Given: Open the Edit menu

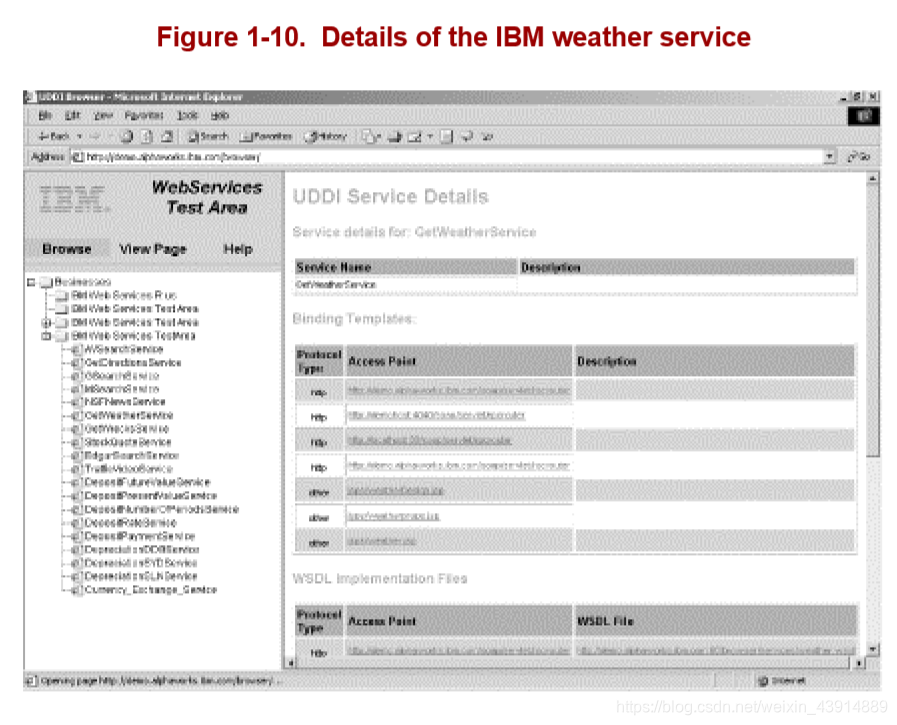Looking at the screenshot, I should 72,116.
